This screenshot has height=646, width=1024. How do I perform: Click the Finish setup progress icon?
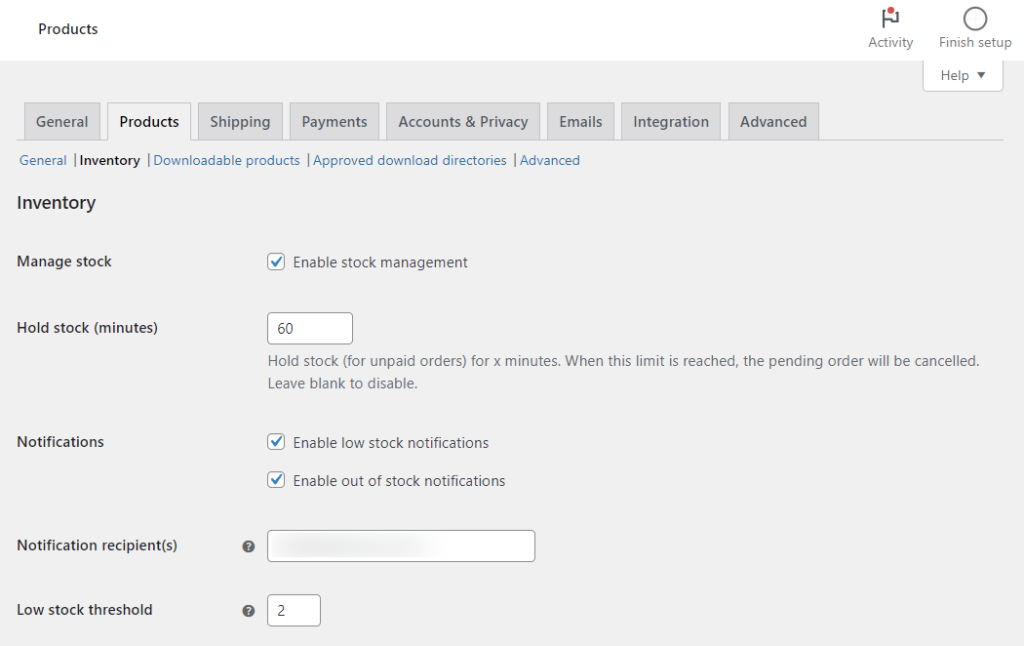point(973,22)
